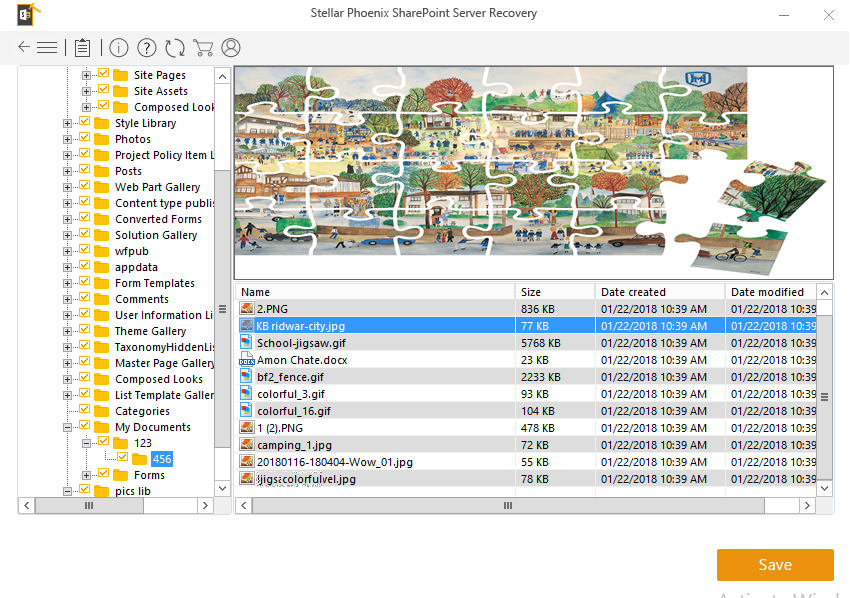This screenshot has height=598, width=851.
Task: Click the 2.PNG file icon
Action: pyautogui.click(x=246, y=309)
